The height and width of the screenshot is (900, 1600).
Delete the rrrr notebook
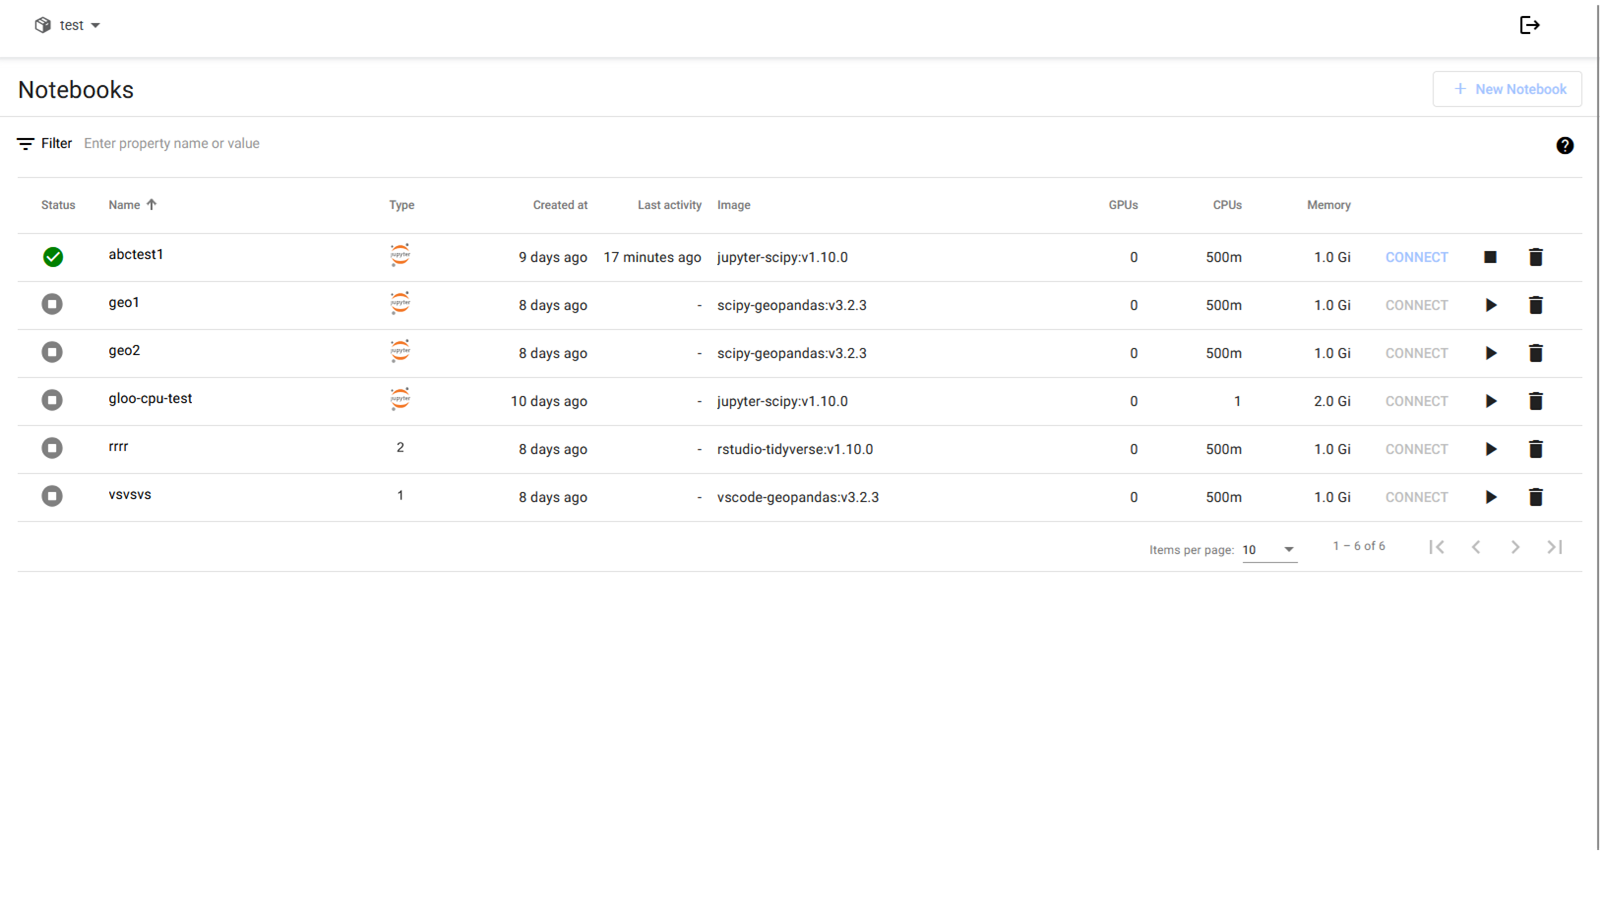1536,449
